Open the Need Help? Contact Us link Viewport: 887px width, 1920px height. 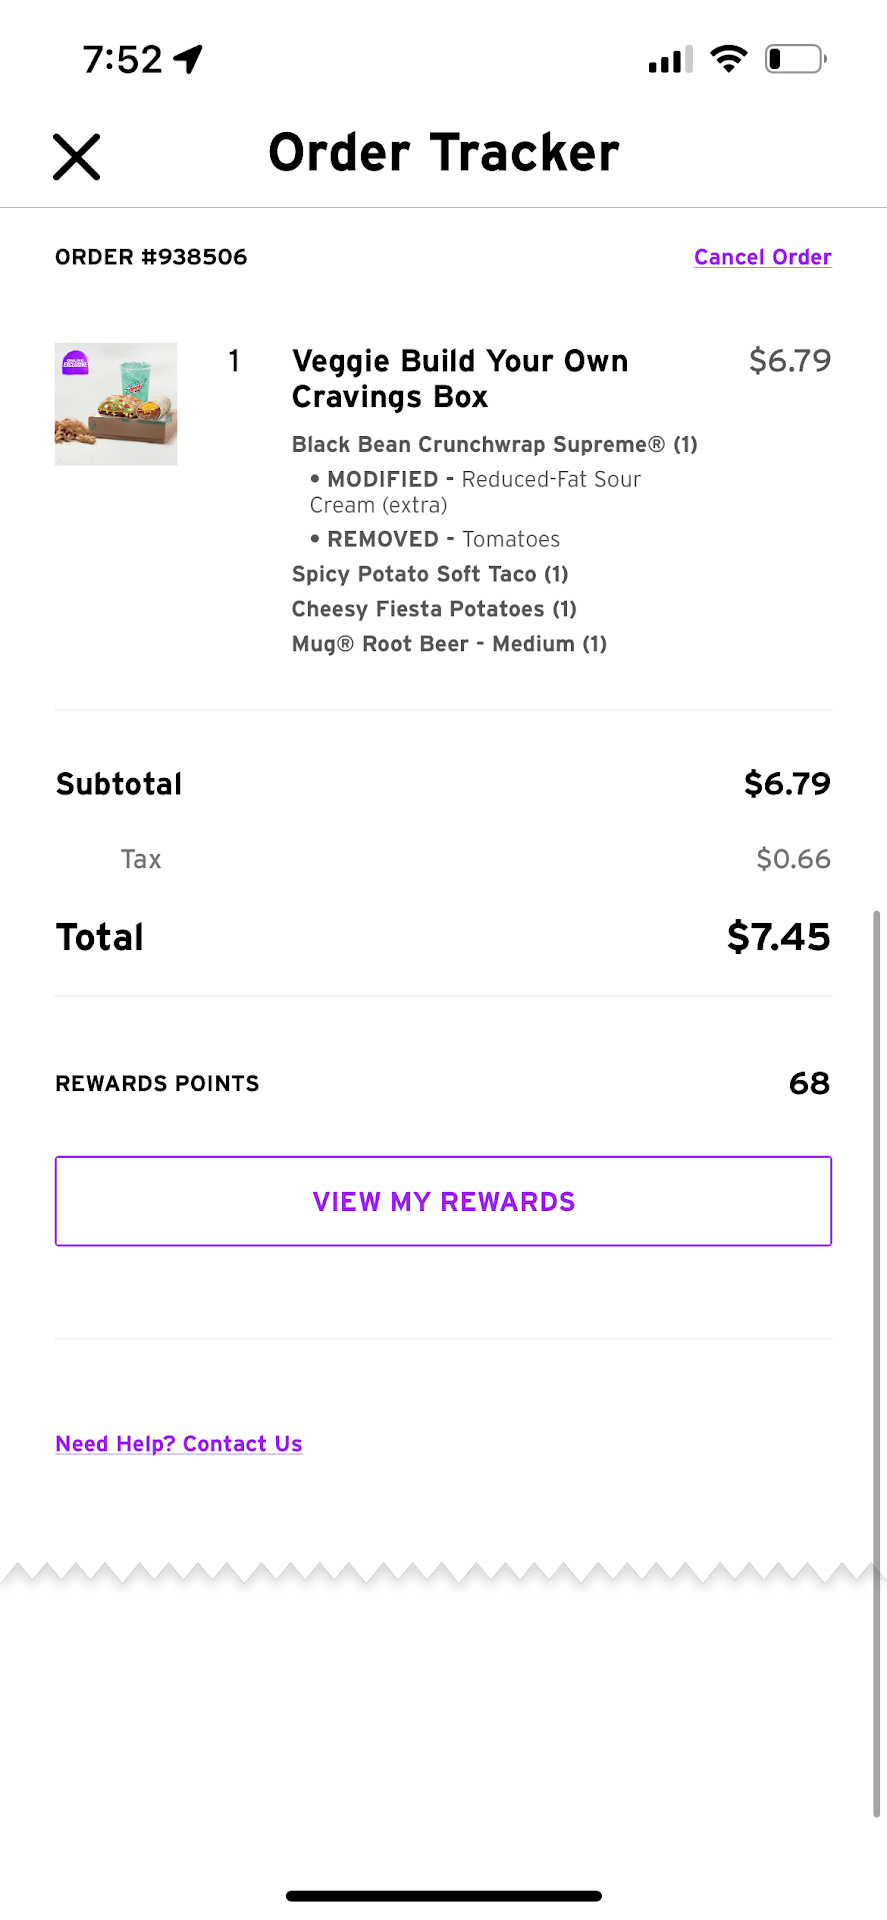179,1444
